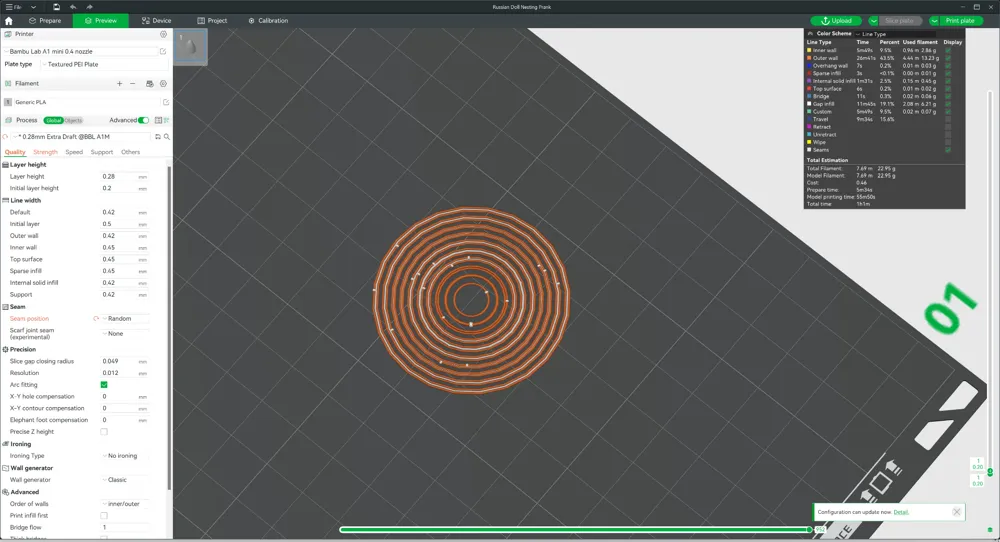Open printer settings gear icon
Image resolution: width=1000 pixels, height=542 pixels.
(x=163, y=34)
